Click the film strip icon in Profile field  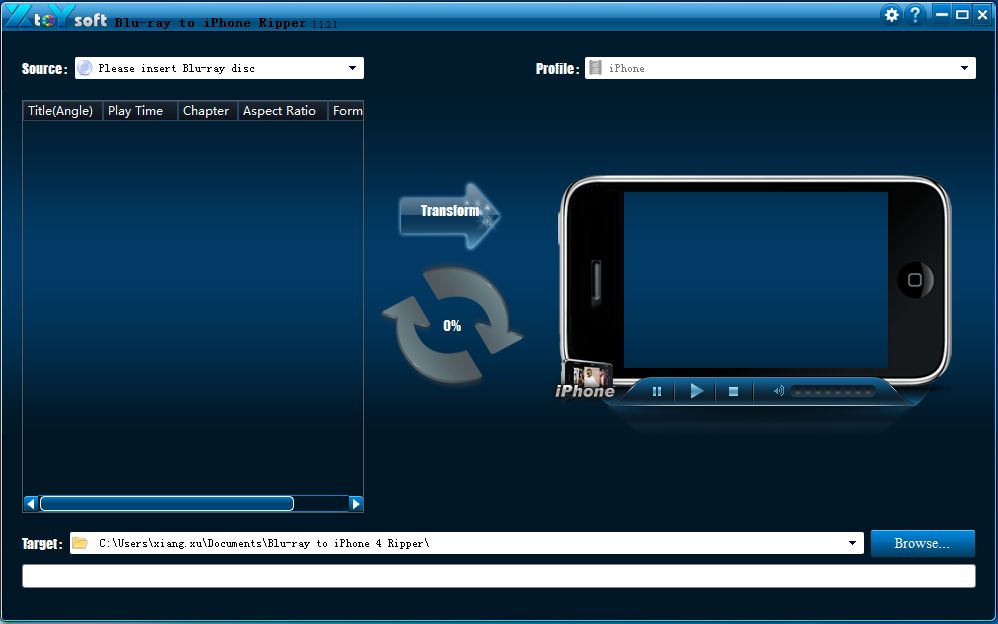coord(595,67)
